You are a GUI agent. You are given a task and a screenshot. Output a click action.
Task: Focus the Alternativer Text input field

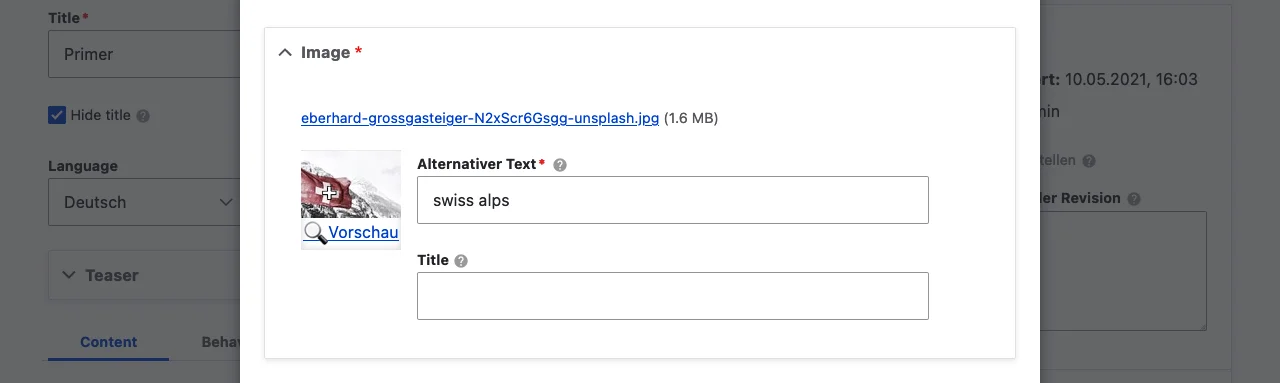tap(673, 200)
